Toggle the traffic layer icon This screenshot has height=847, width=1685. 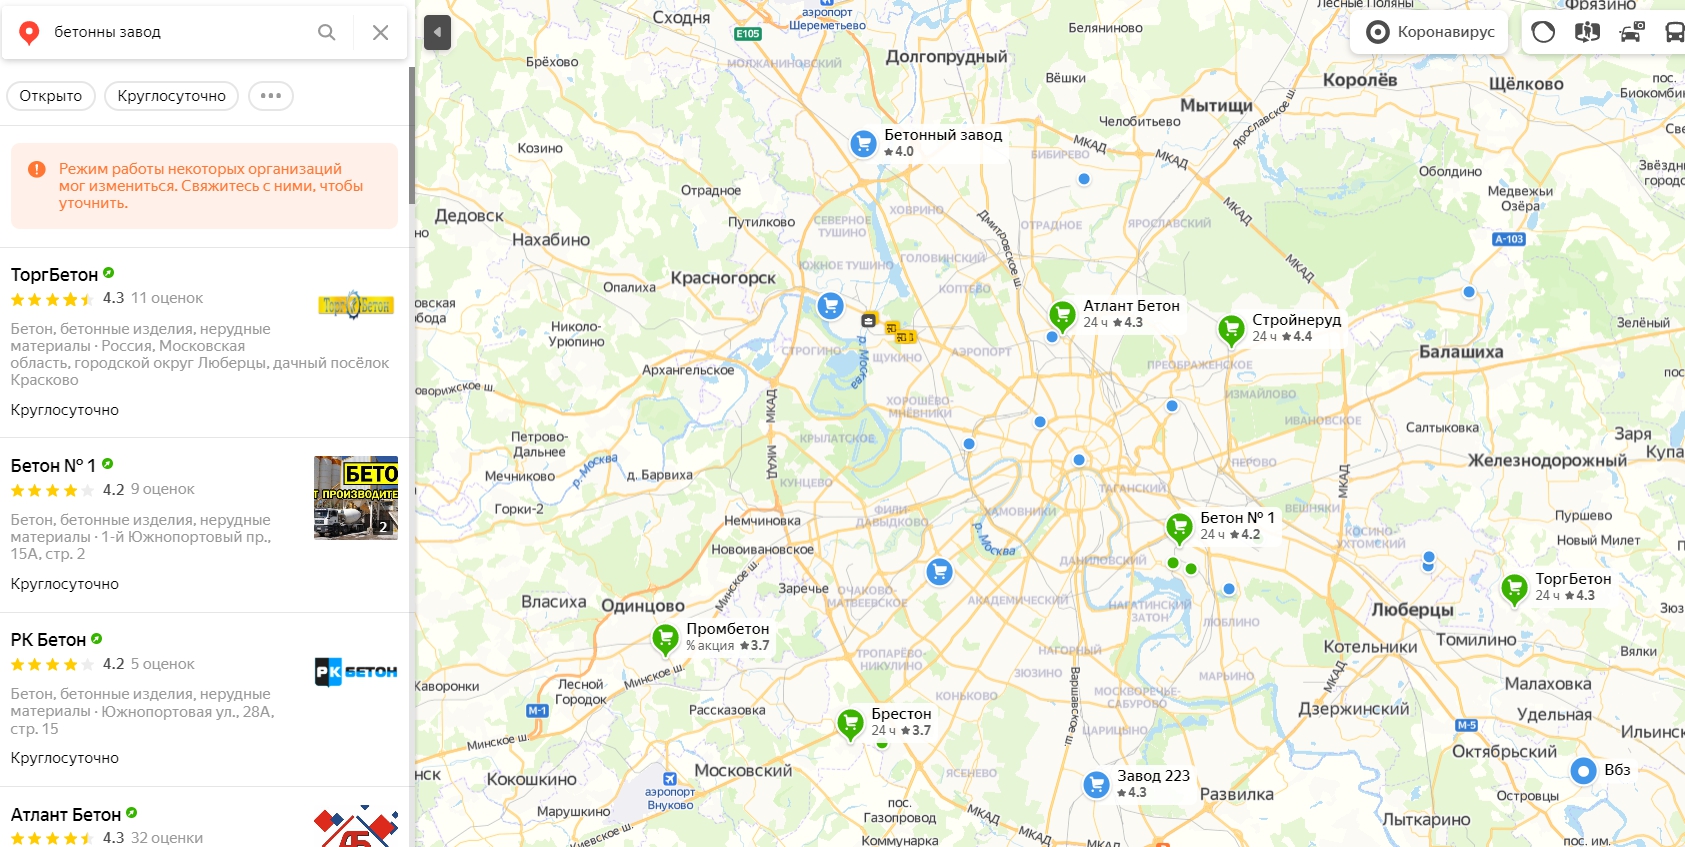pyautogui.click(x=1543, y=32)
